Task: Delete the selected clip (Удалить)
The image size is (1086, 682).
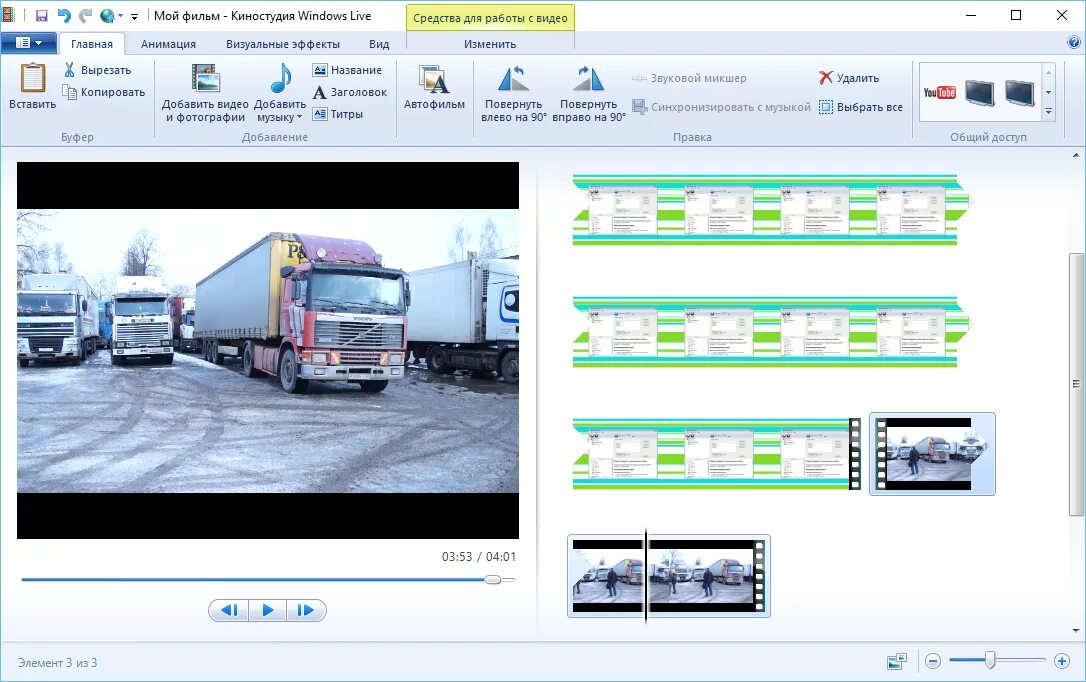Action: (x=848, y=78)
